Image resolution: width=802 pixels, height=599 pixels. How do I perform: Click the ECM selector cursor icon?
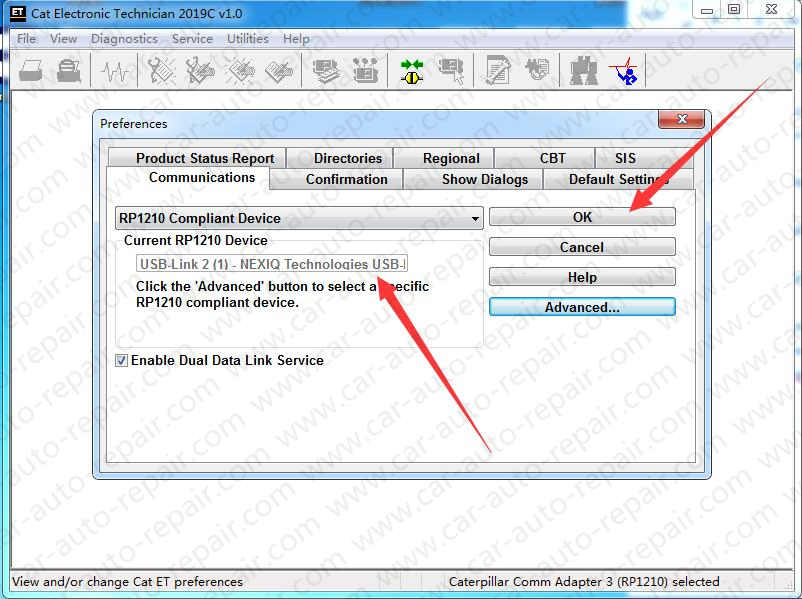451,71
